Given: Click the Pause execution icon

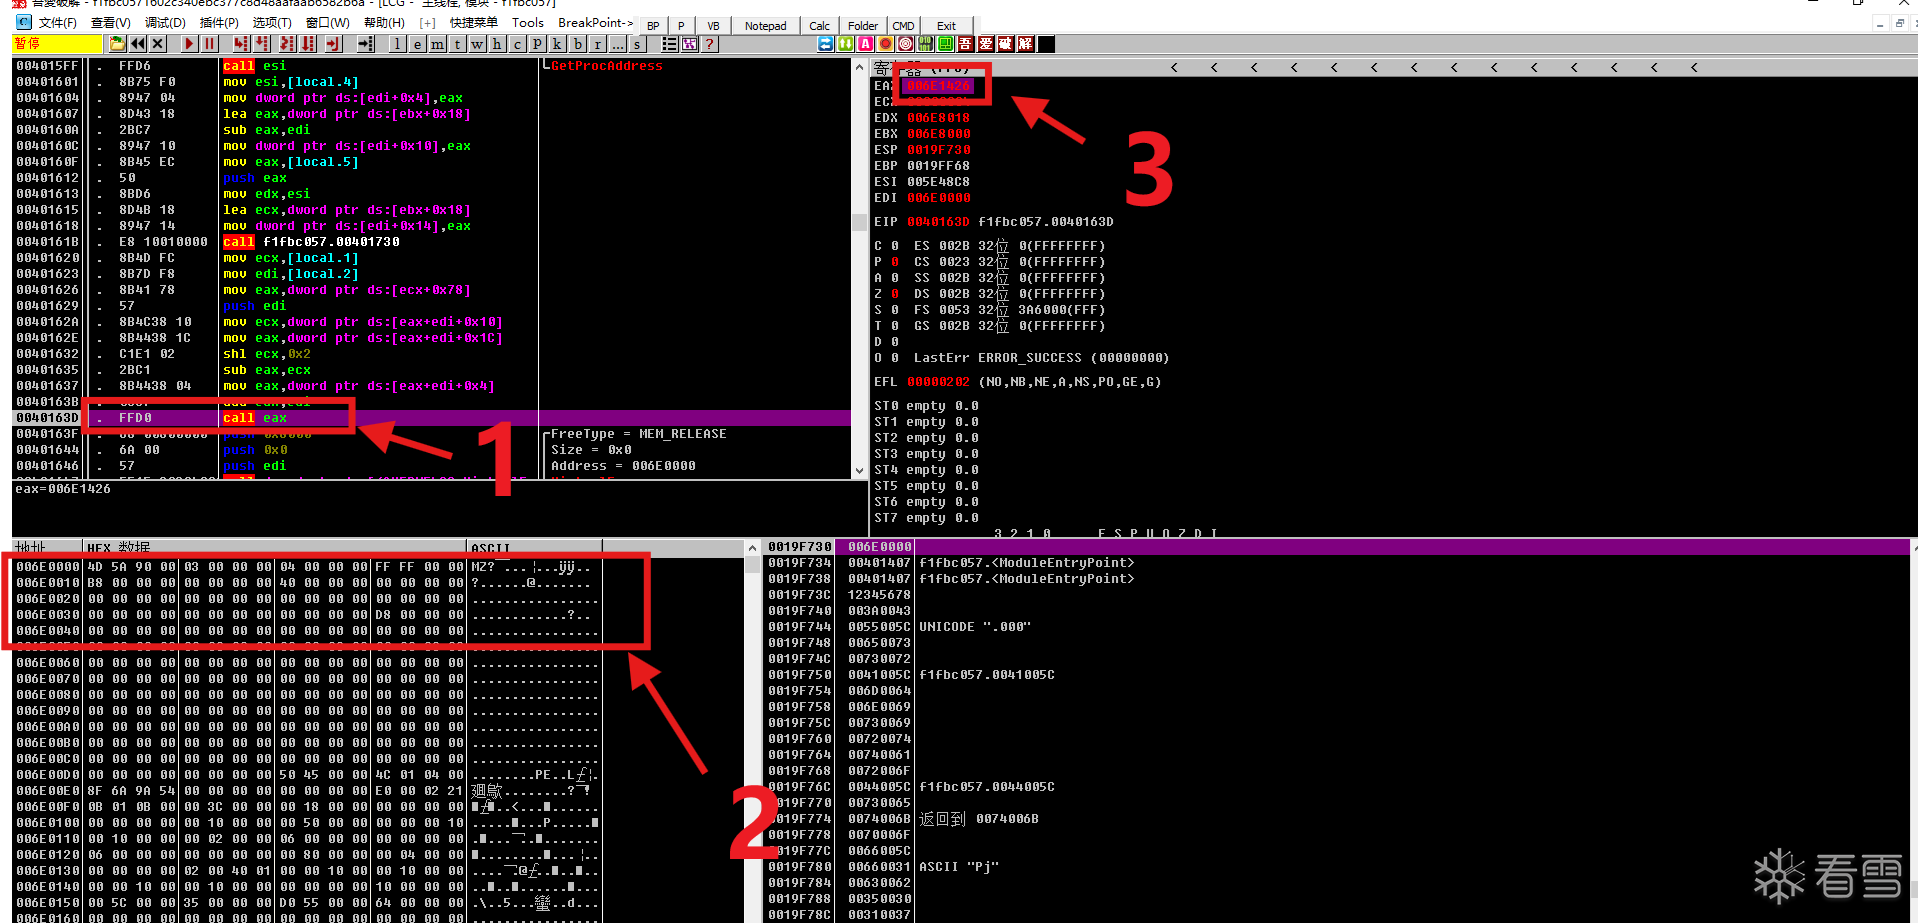Looking at the screenshot, I should [209, 44].
